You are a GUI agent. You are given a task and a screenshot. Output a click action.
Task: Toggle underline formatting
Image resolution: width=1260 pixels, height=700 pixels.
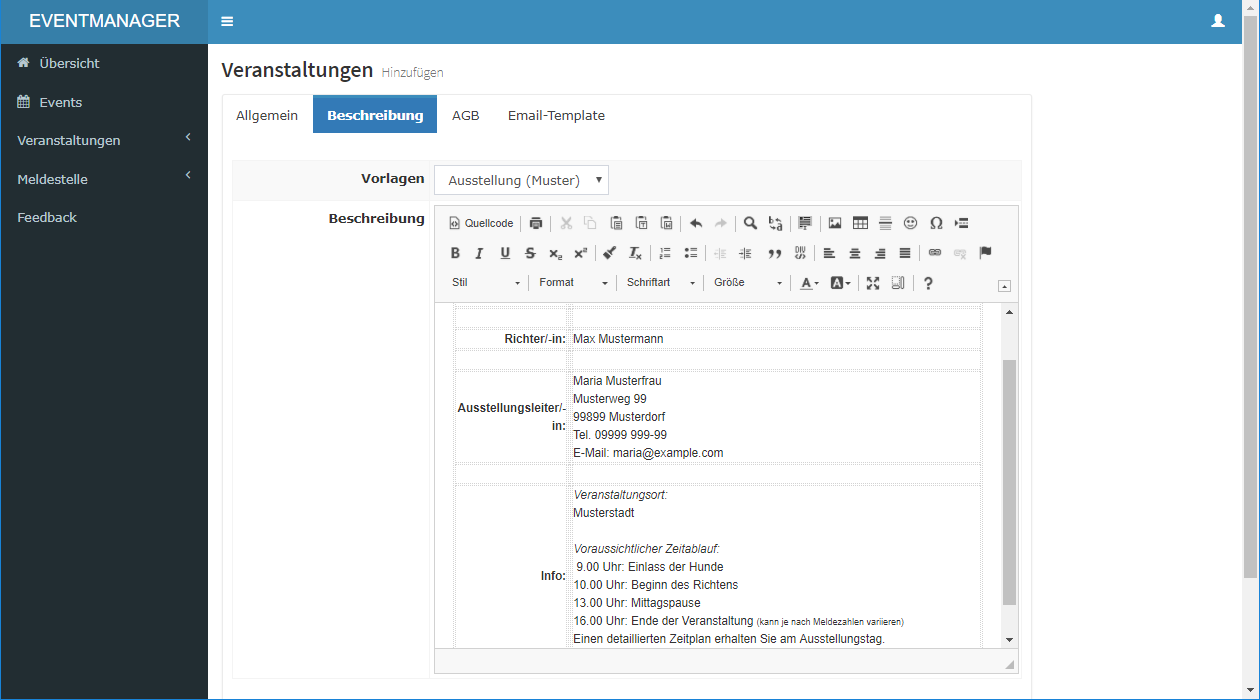pos(505,253)
